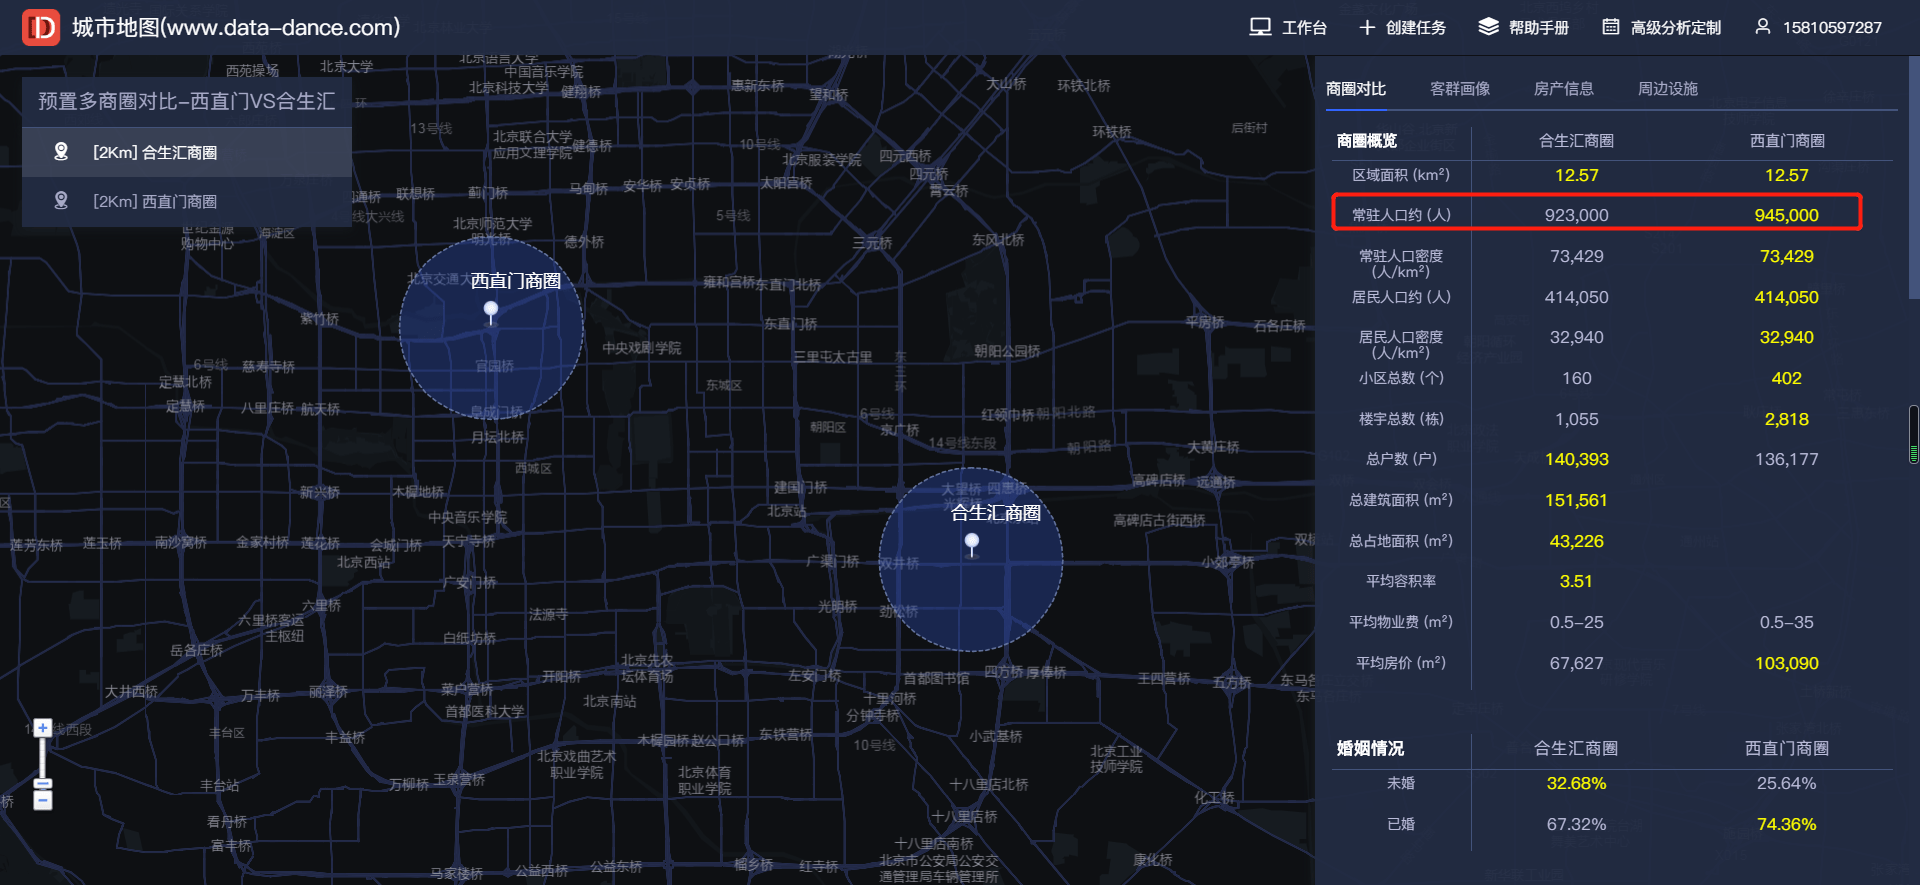Click the value 103,090
Viewport: 1920px width, 885px height.
(x=1787, y=663)
